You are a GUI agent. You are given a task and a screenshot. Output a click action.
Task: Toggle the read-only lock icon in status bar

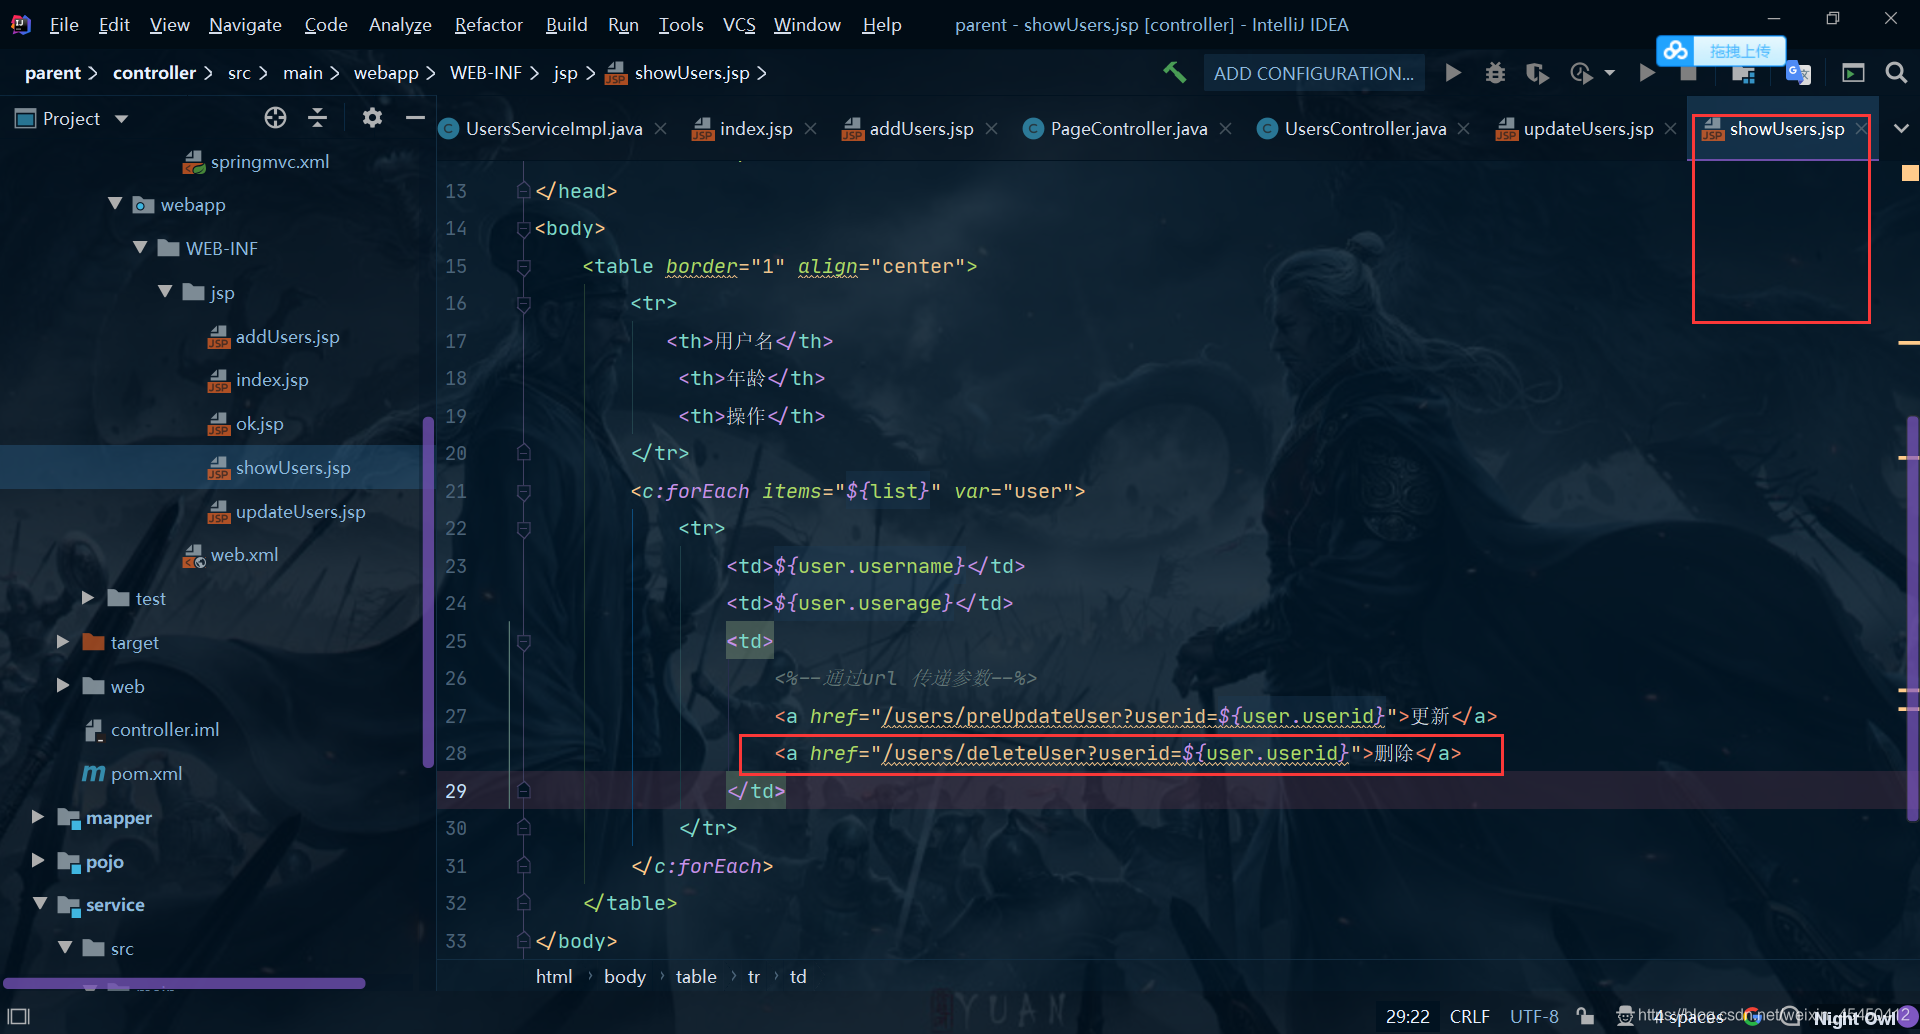[1585, 1016]
